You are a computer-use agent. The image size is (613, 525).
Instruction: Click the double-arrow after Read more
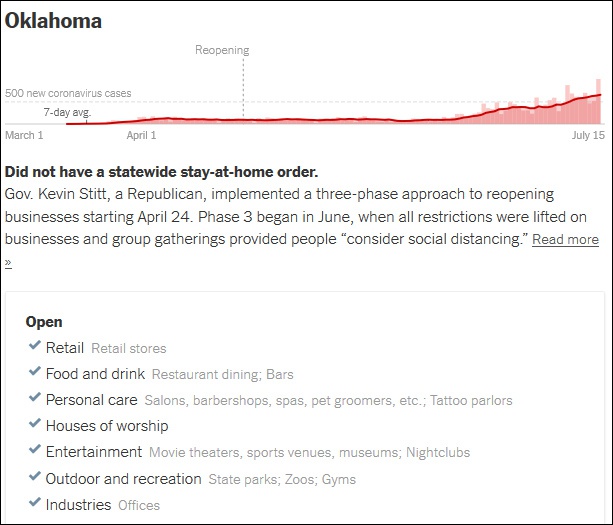[x=8, y=262]
